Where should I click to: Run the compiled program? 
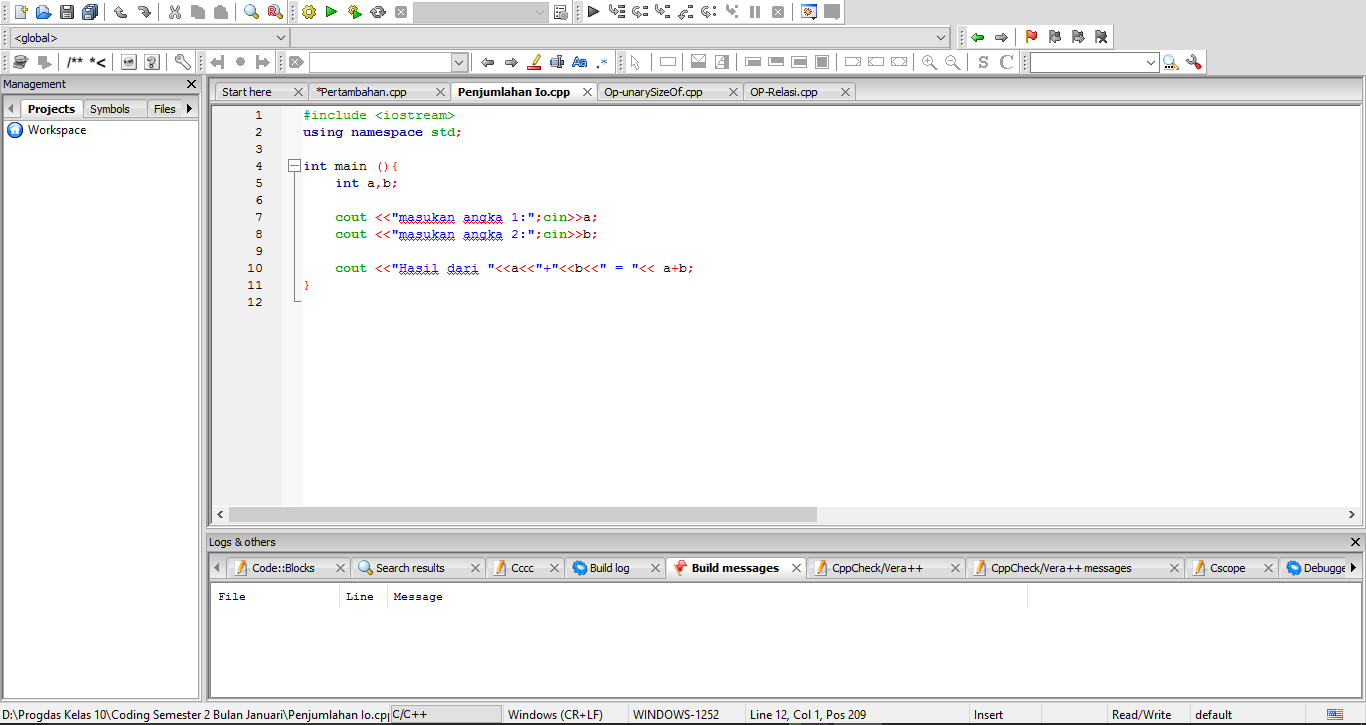(x=330, y=12)
